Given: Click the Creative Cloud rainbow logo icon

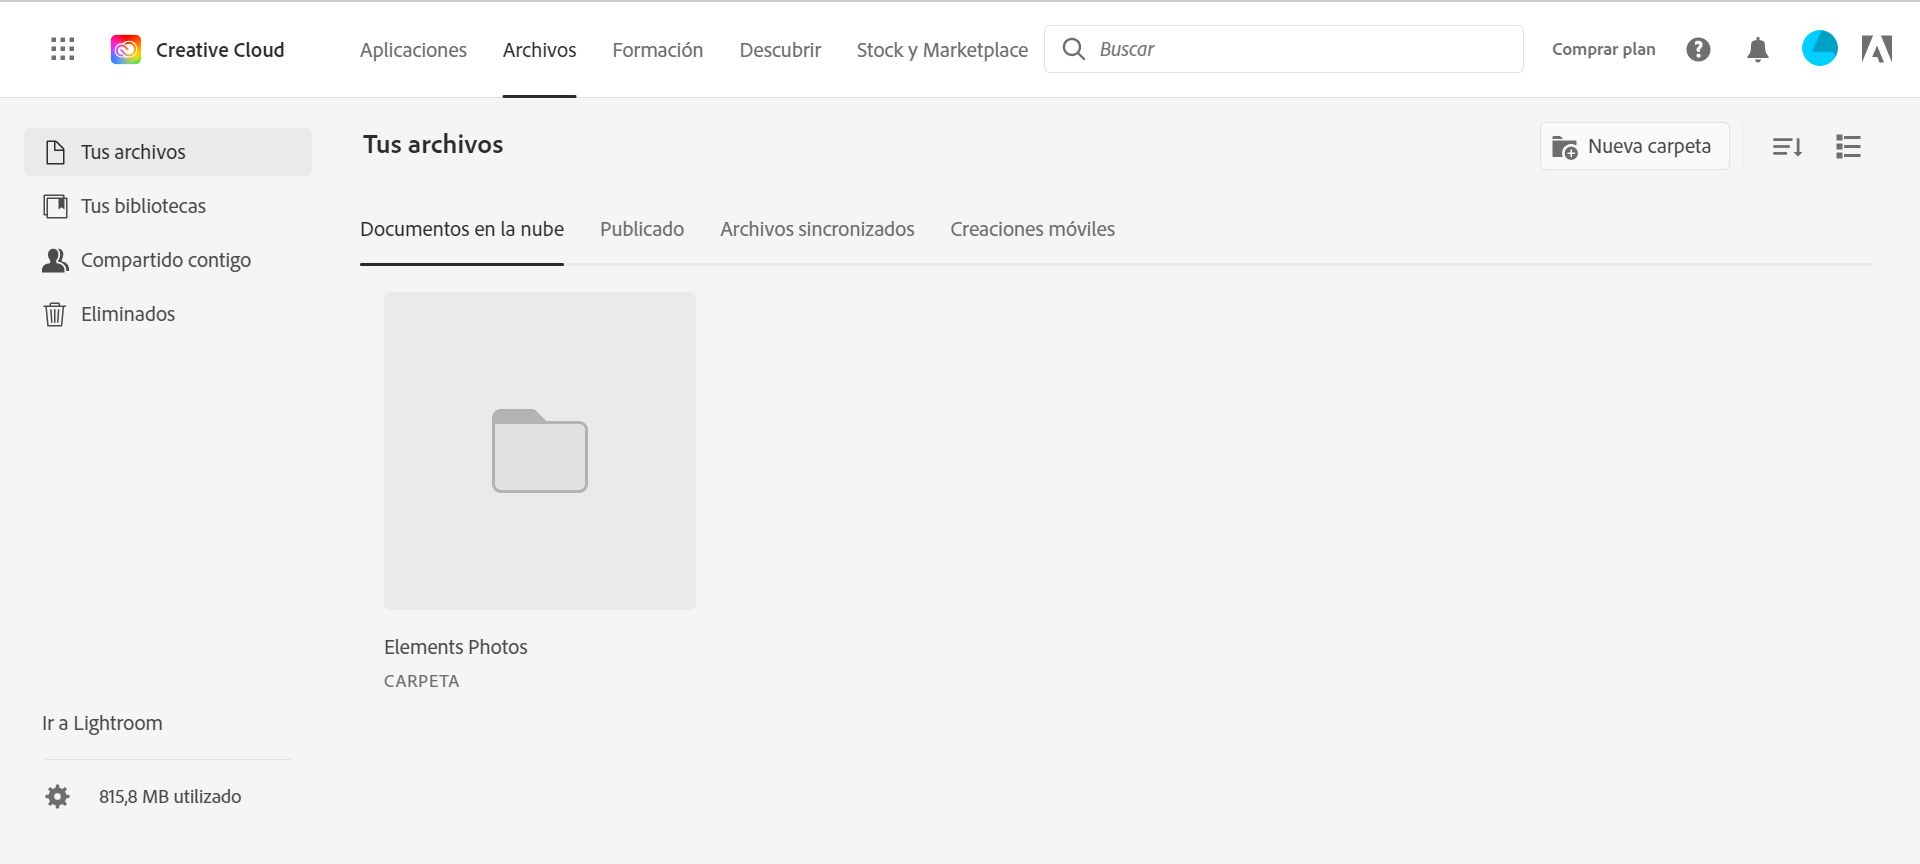Looking at the screenshot, I should pos(125,49).
